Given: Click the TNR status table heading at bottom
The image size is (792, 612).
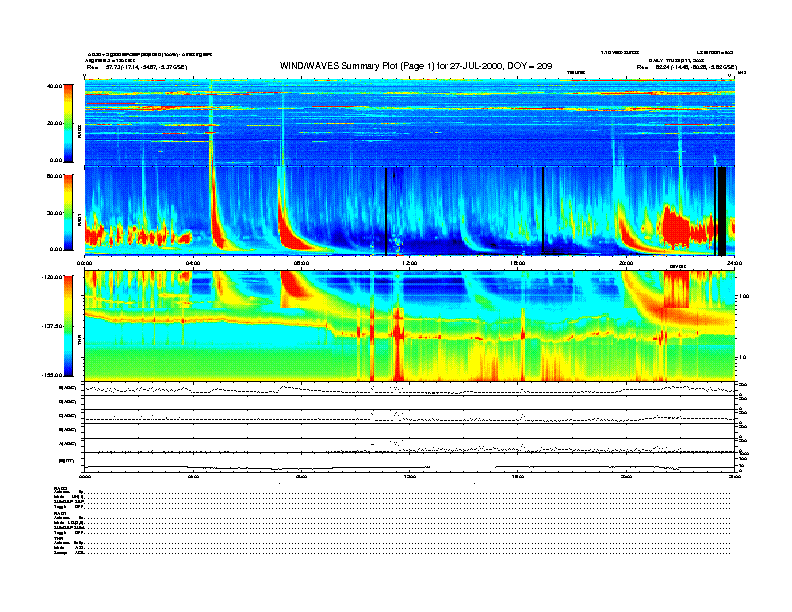Looking at the screenshot, I should [x=58, y=538].
